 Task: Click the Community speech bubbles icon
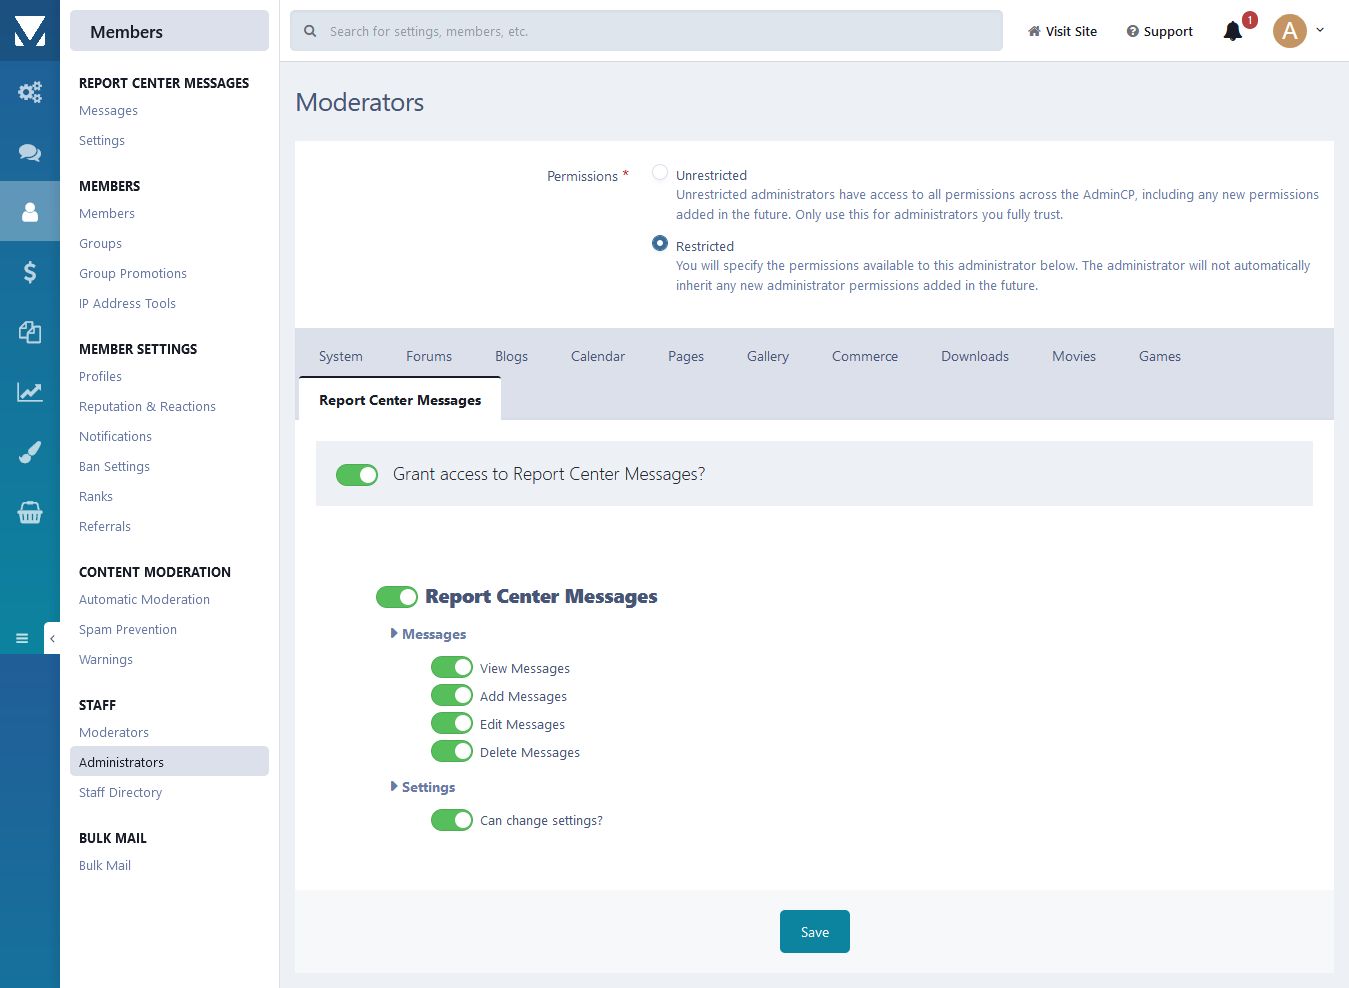pyautogui.click(x=30, y=152)
